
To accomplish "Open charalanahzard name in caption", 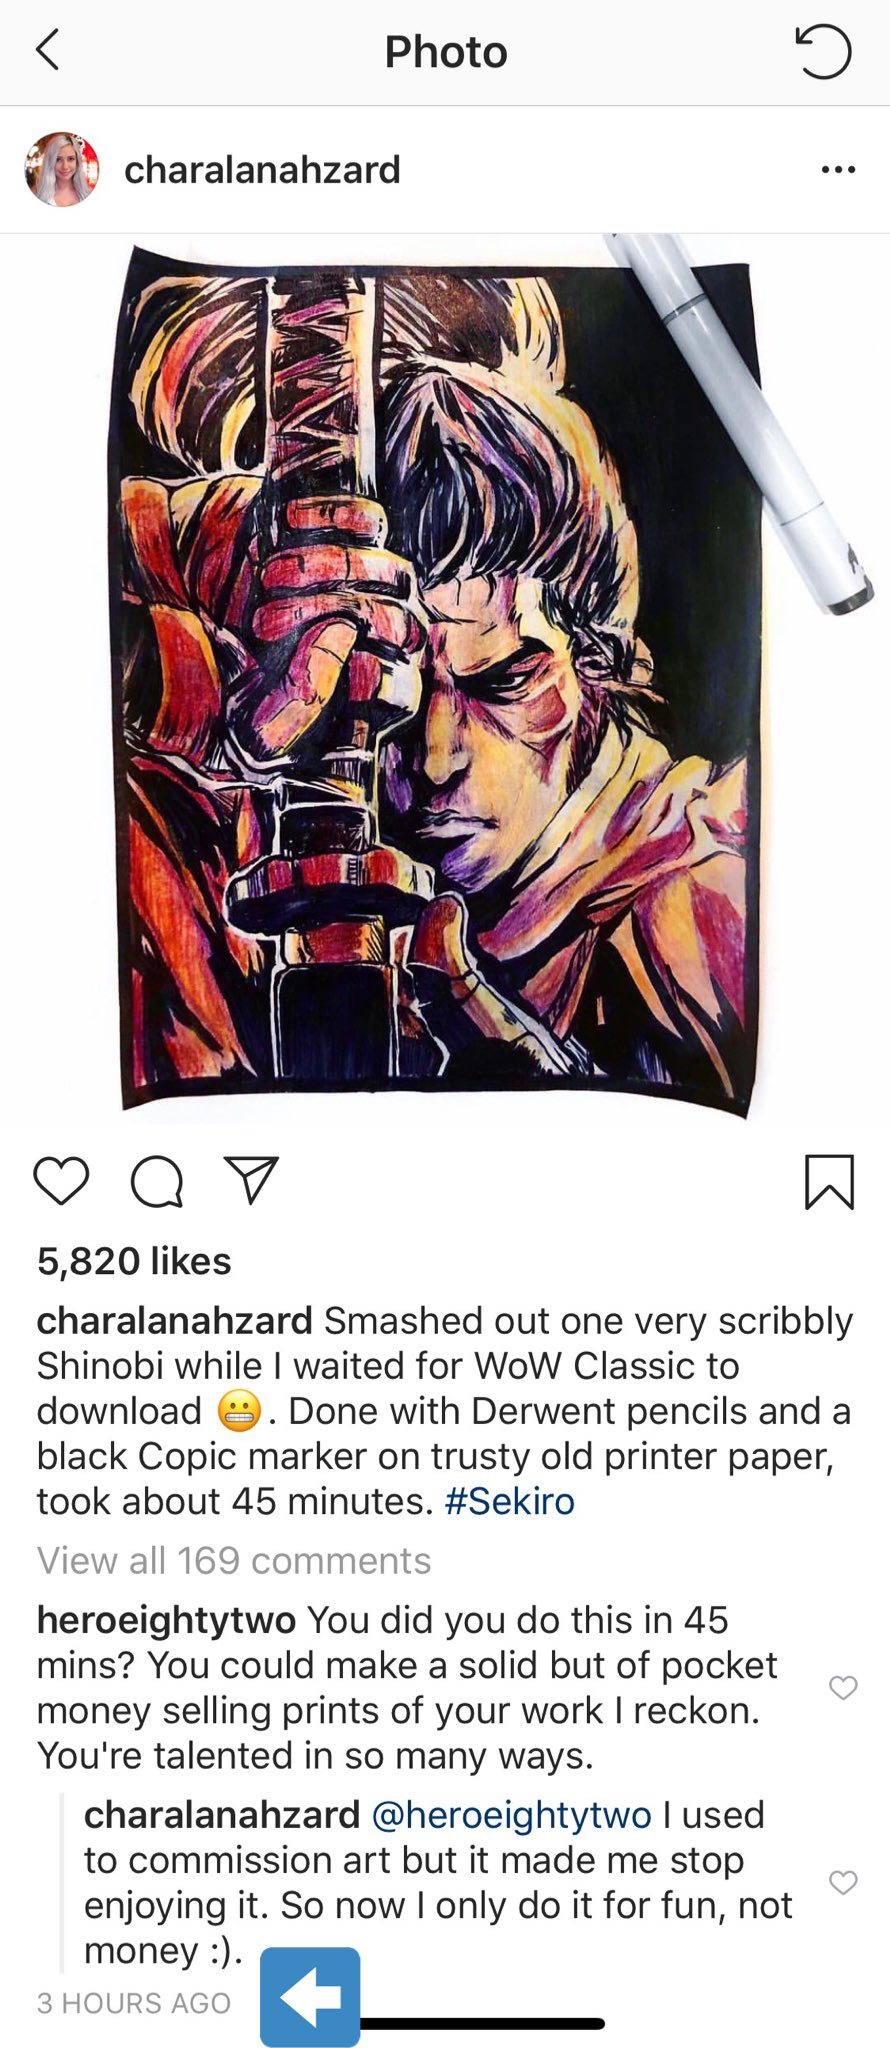I will click(x=175, y=1321).
